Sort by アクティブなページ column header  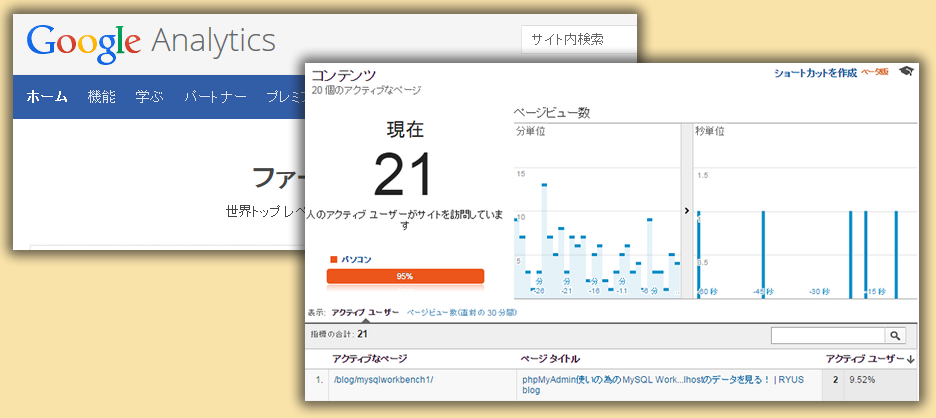click(370, 359)
